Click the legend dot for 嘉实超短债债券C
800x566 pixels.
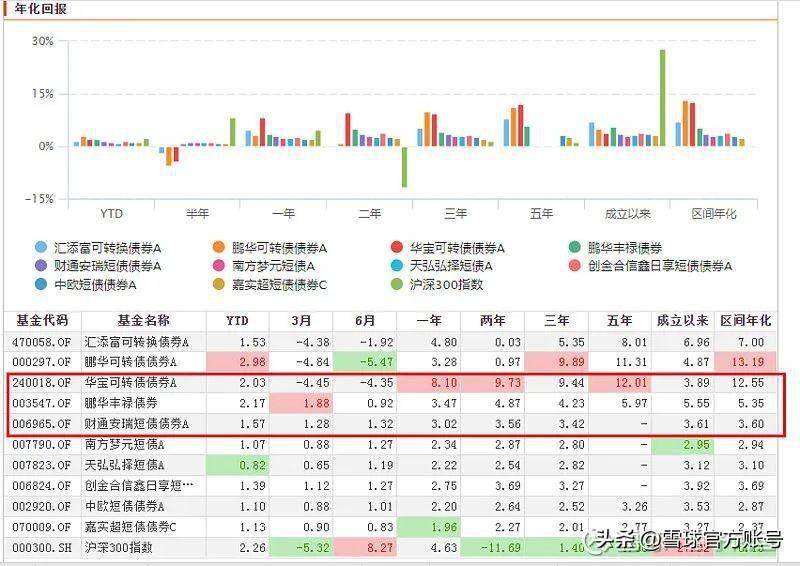click(219, 285)
